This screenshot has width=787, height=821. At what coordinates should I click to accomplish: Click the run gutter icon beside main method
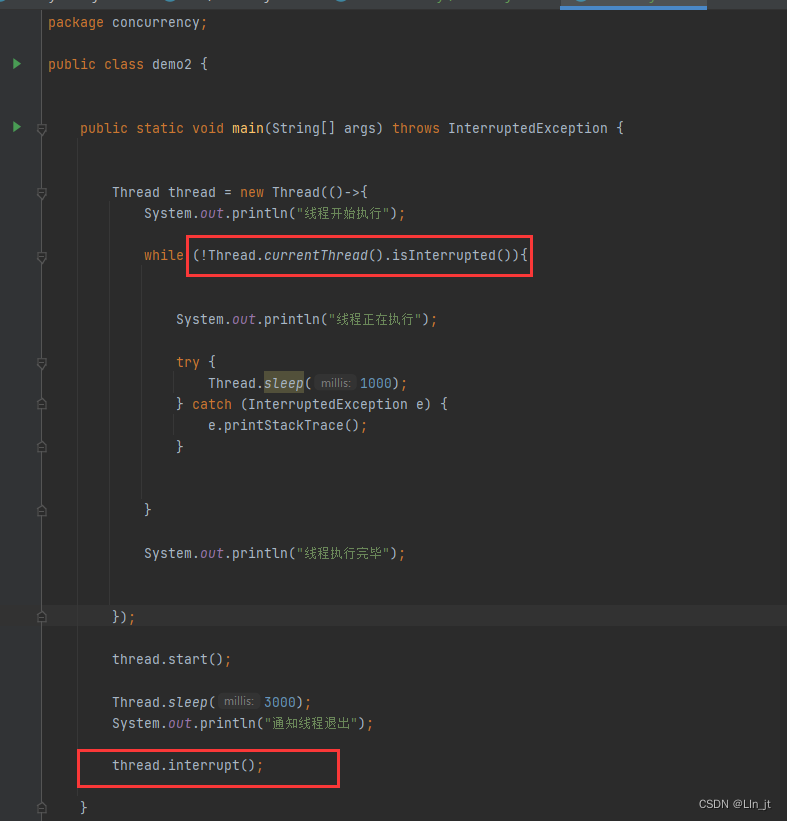(17, 127)
